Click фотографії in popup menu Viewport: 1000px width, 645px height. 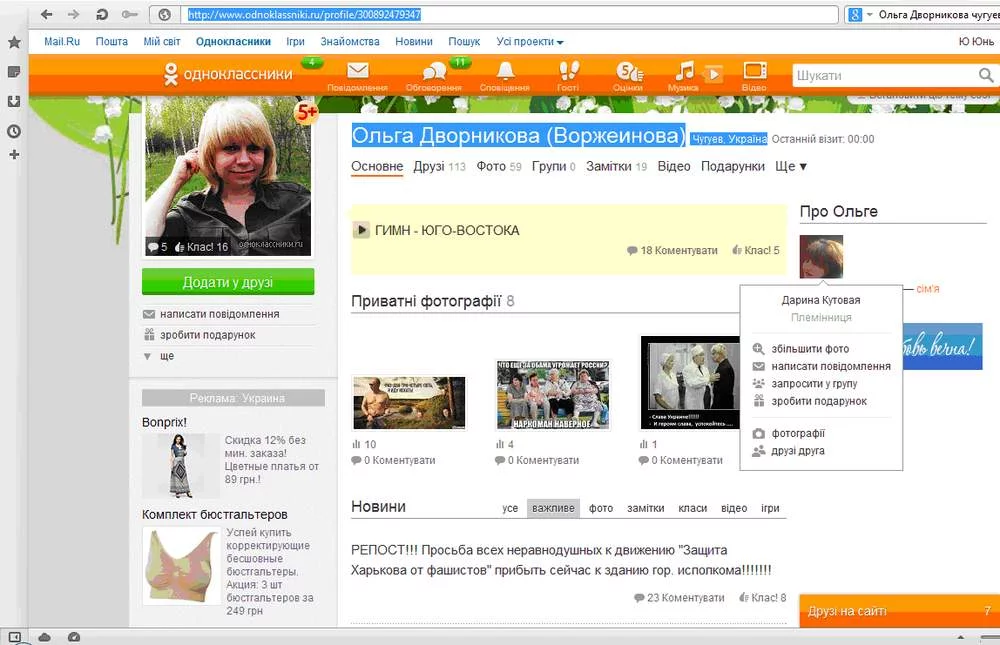point(798,433)
